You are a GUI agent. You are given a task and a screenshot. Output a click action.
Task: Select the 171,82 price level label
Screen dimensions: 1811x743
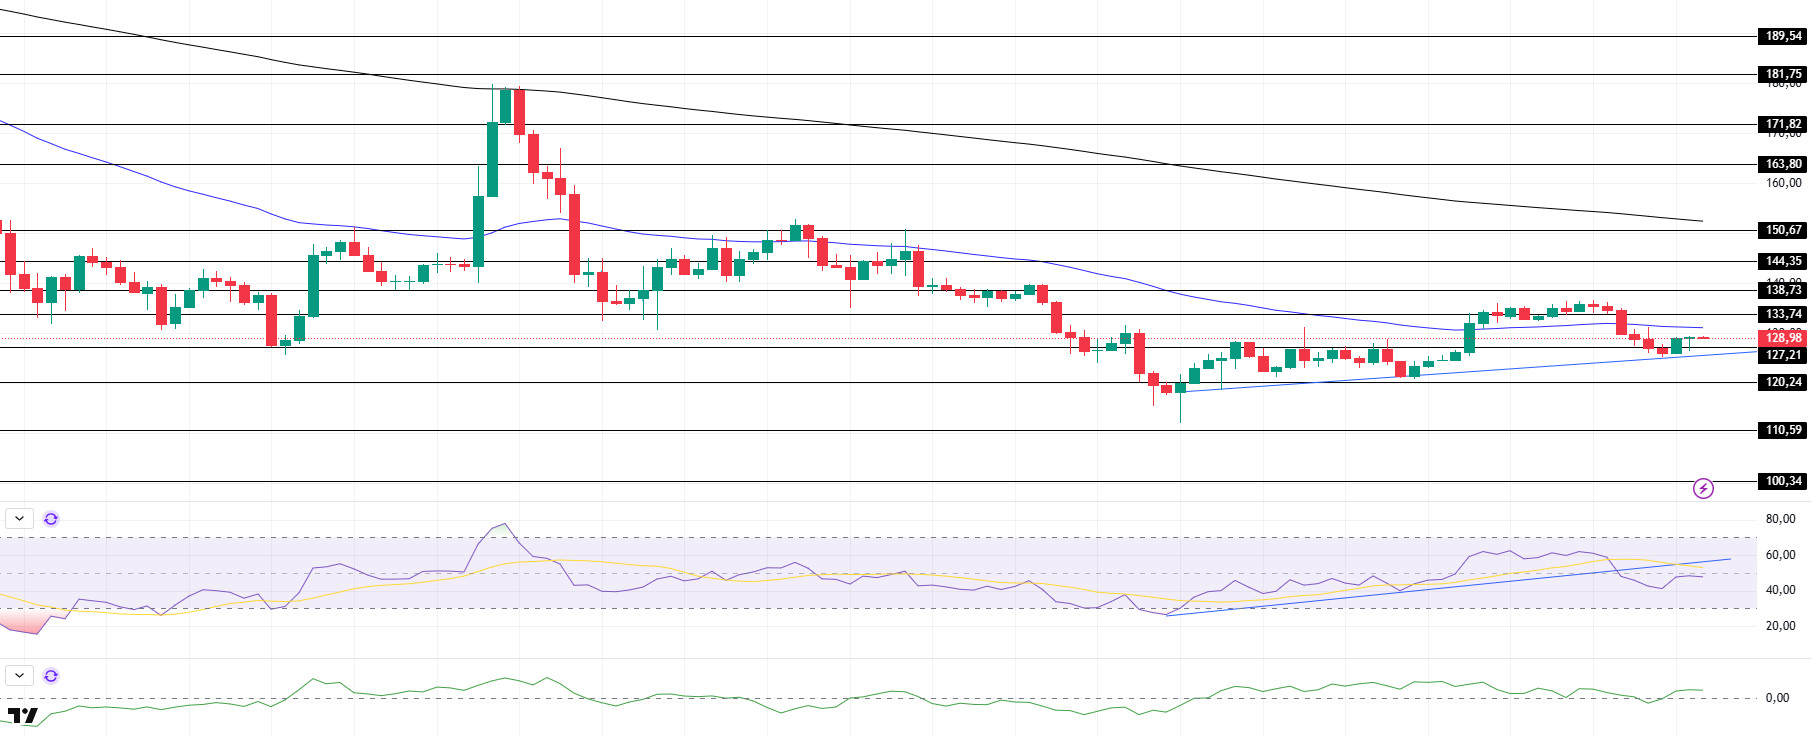1783,124
